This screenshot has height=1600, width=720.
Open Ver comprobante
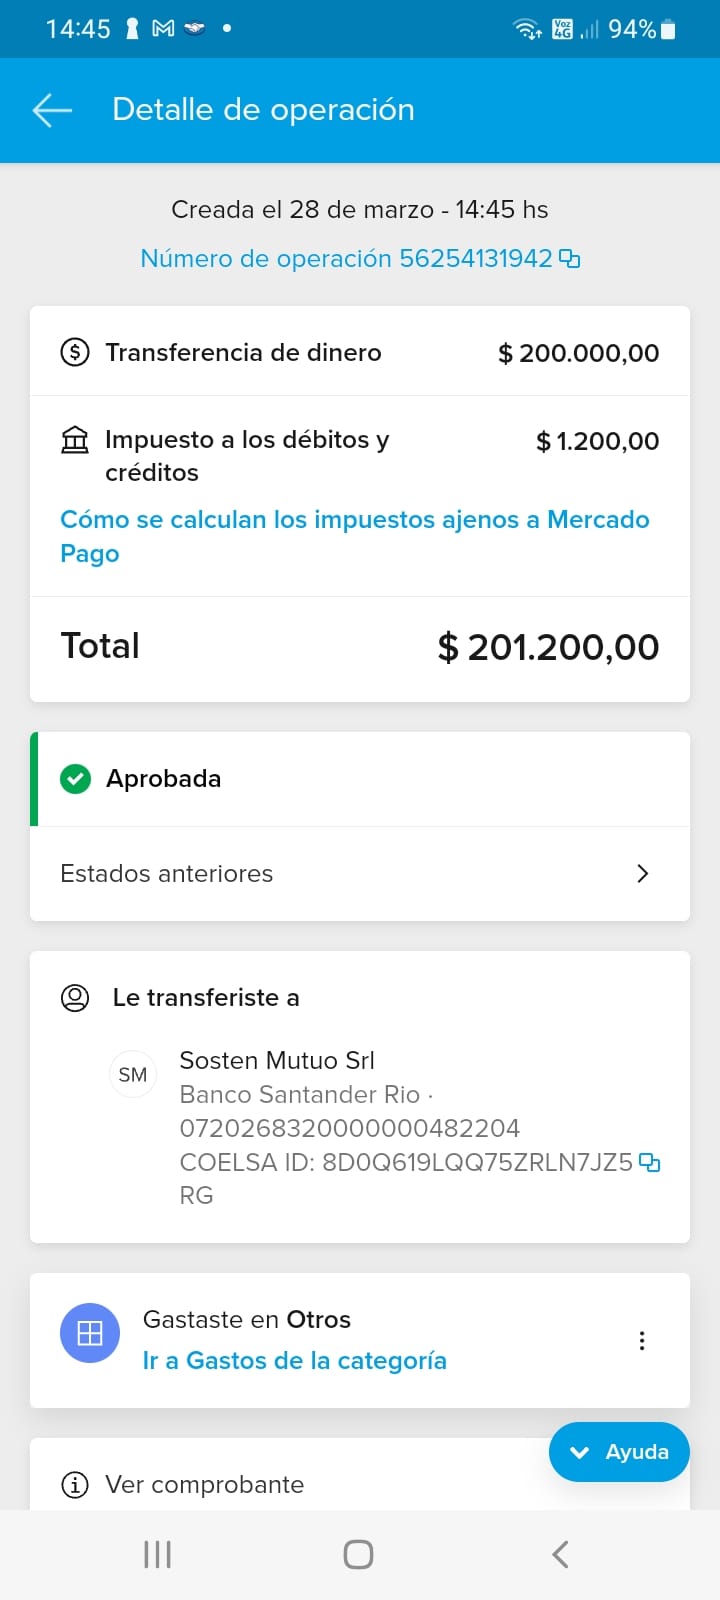click(x=205, y=1485)
